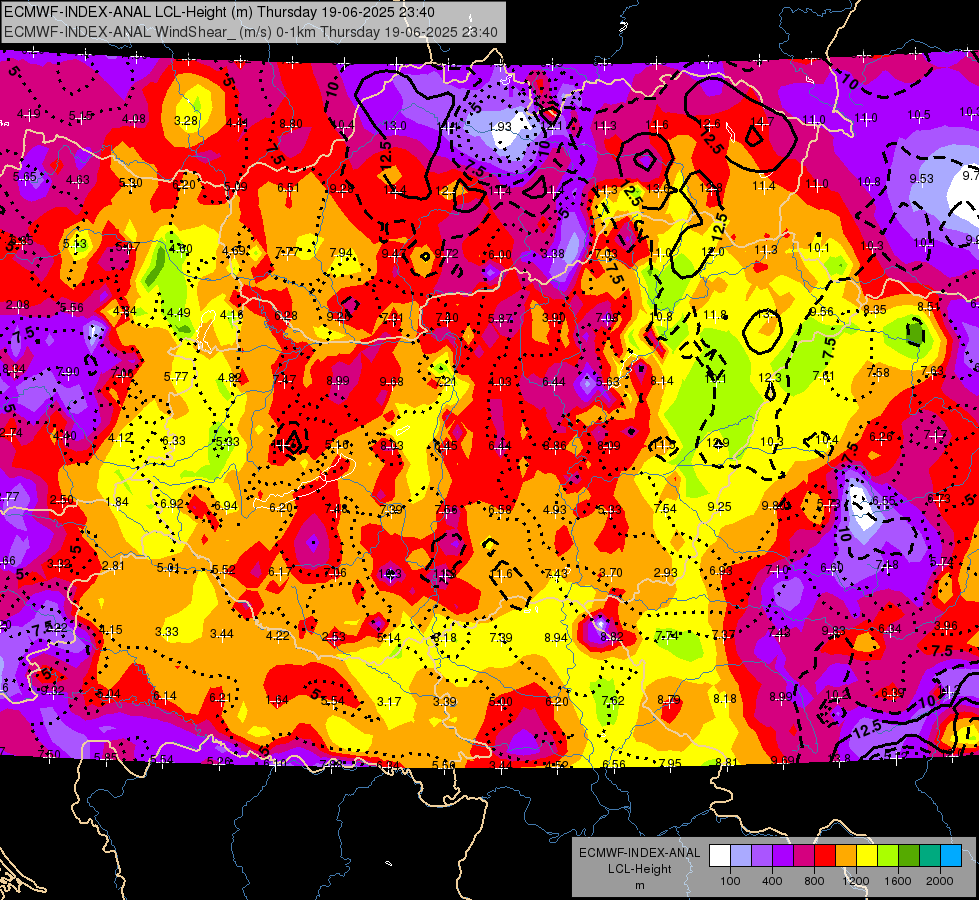The height and width of the screenshot is (900, 979).
Task: Click the wind shear value '9.68'
Action: pyautogui.click(x=391, y=382)
